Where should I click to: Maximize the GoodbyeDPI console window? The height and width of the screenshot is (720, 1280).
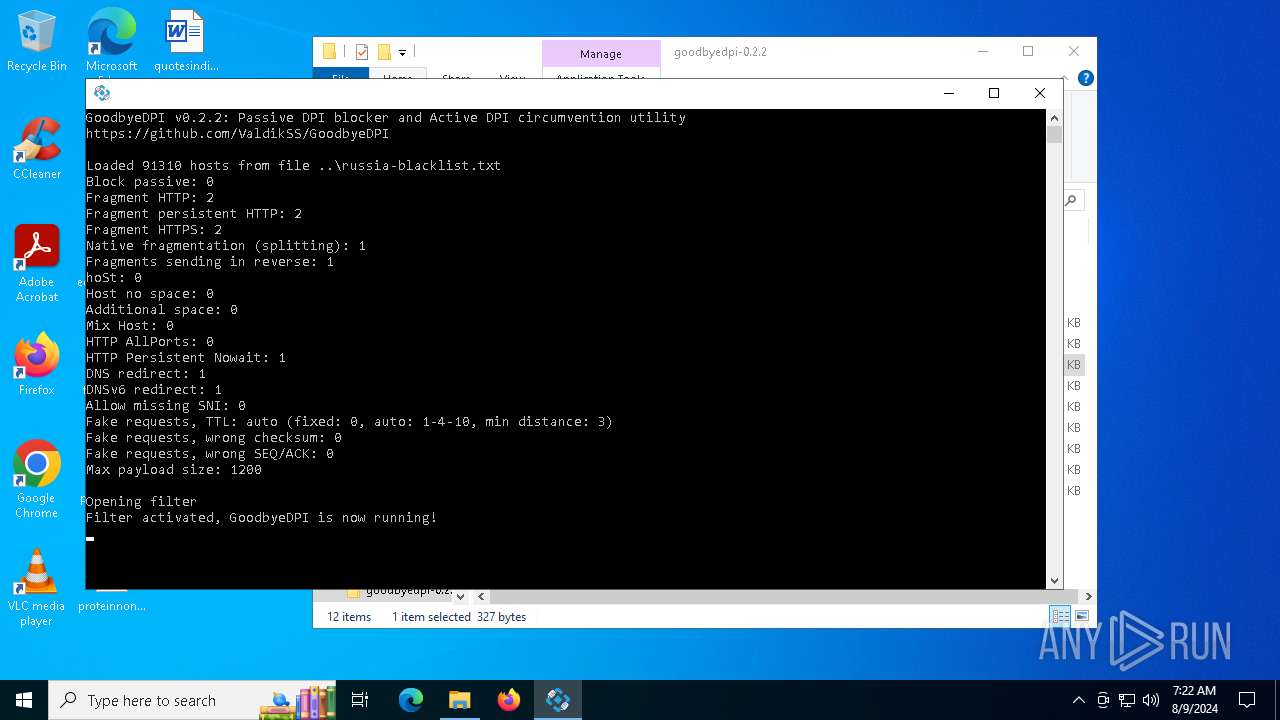(x=994, y=93)
